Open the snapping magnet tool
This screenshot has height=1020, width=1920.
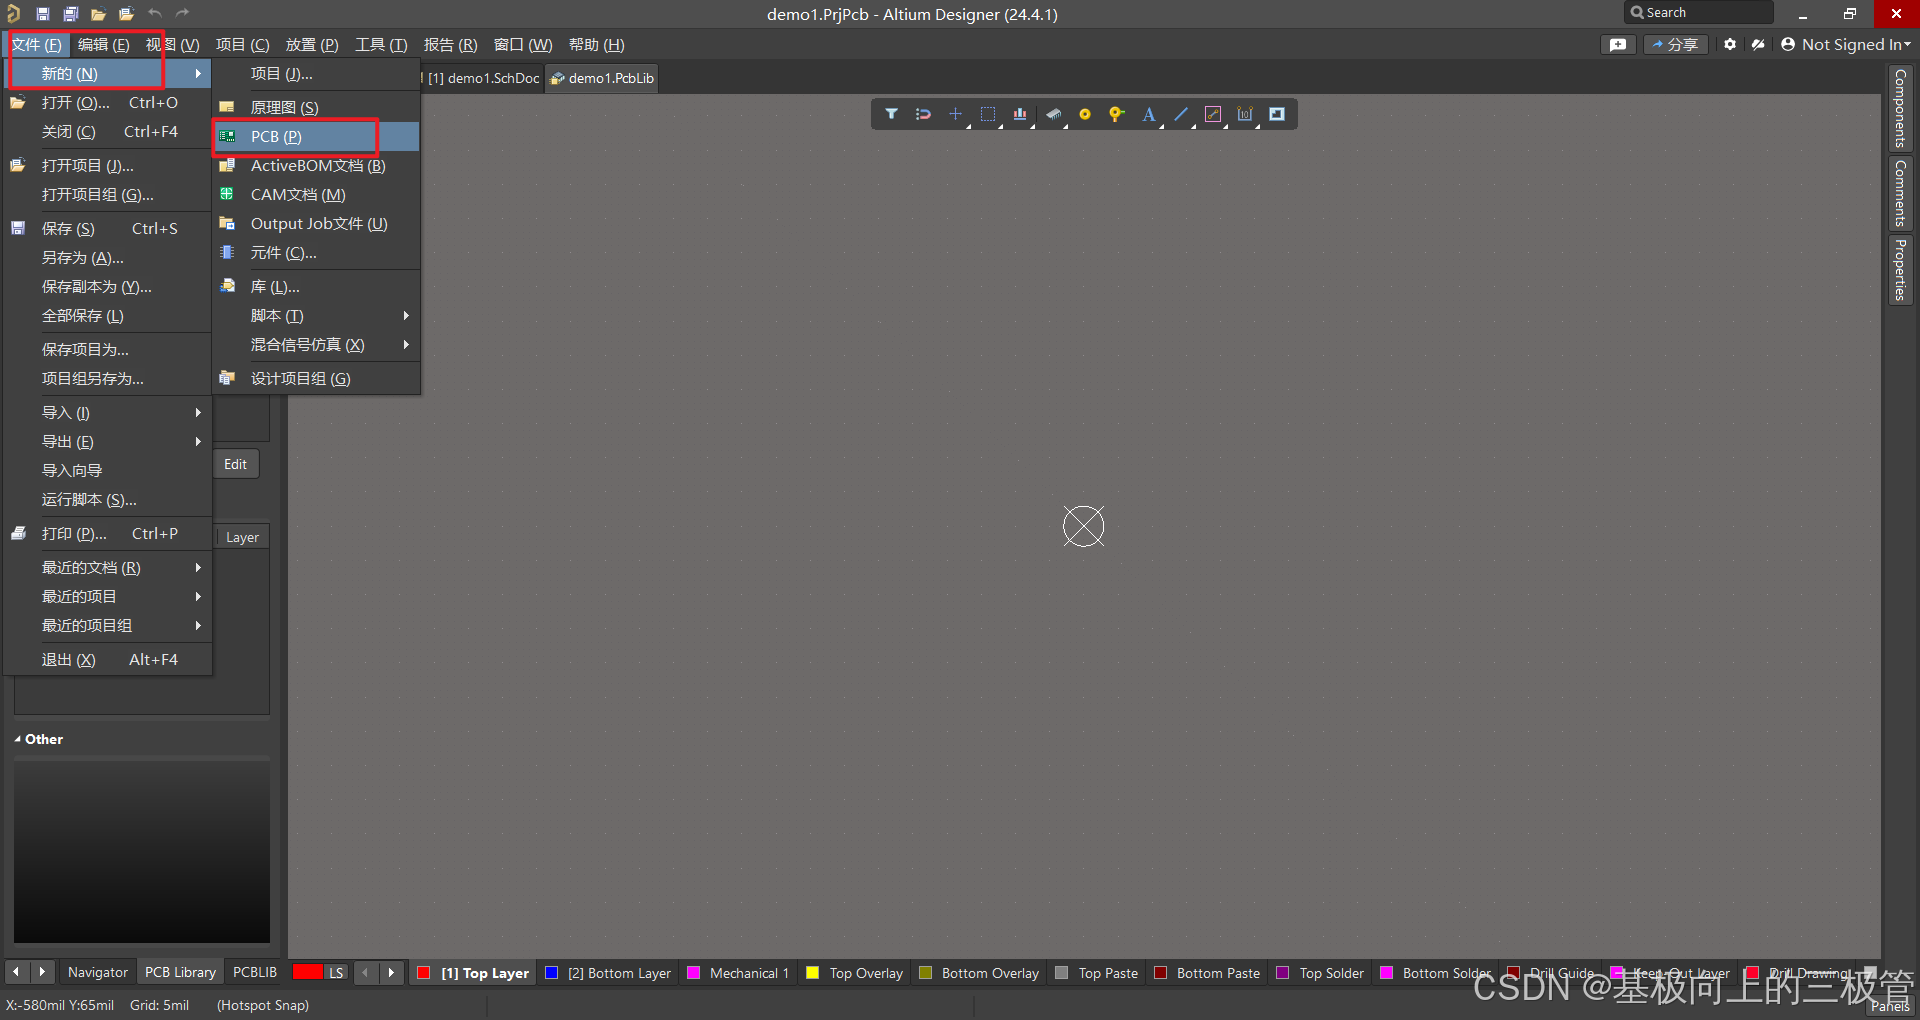(x=923, y=114)
